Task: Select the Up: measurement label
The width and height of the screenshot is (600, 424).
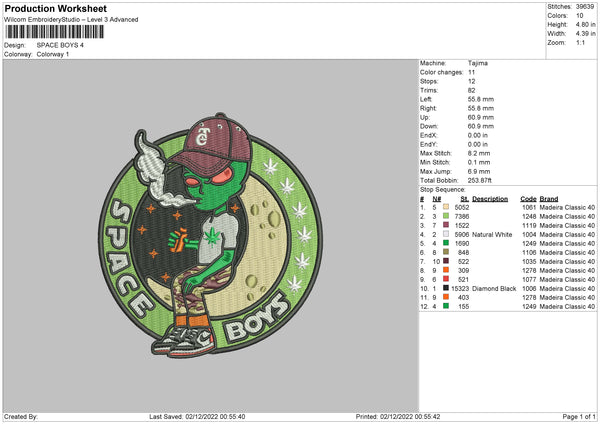Action: tap(424, 117)
